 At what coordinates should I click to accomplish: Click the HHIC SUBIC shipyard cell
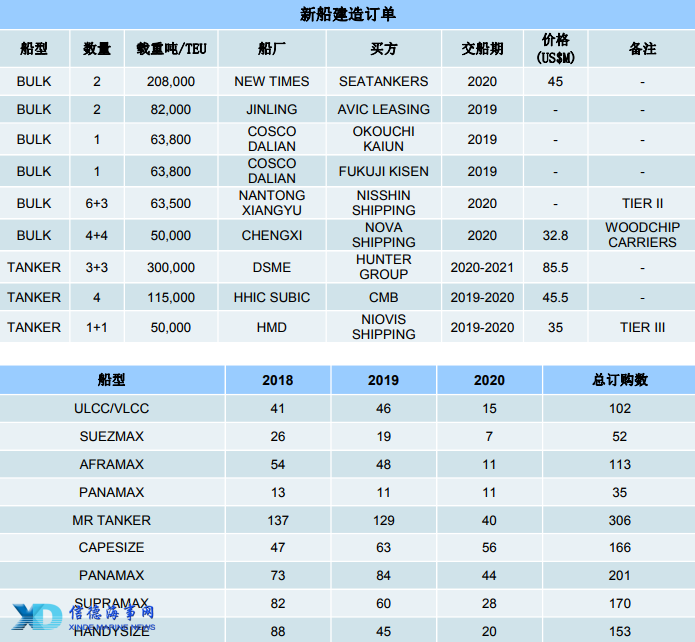click(x=272, y=298)
